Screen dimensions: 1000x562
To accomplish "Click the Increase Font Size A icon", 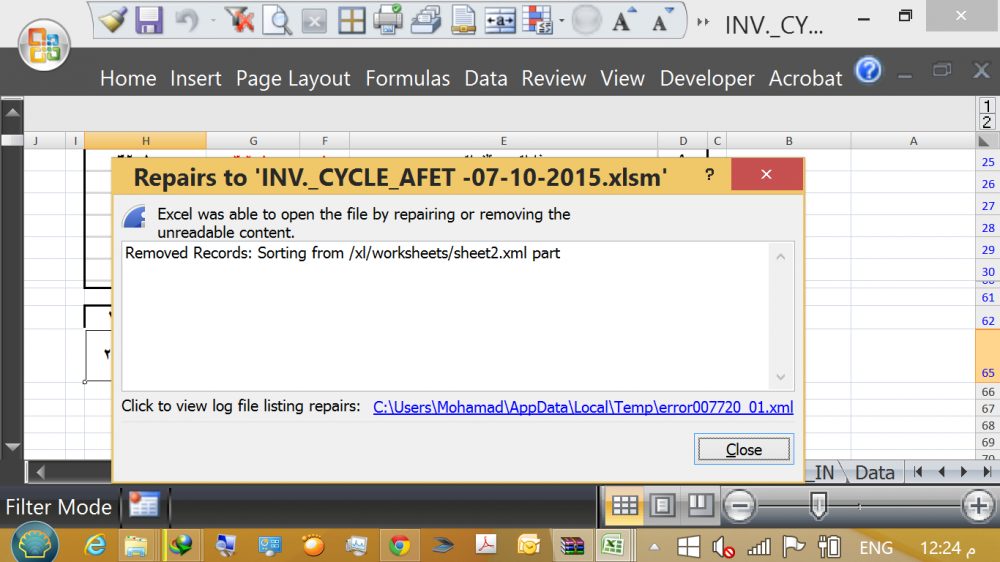I will 623,20.
